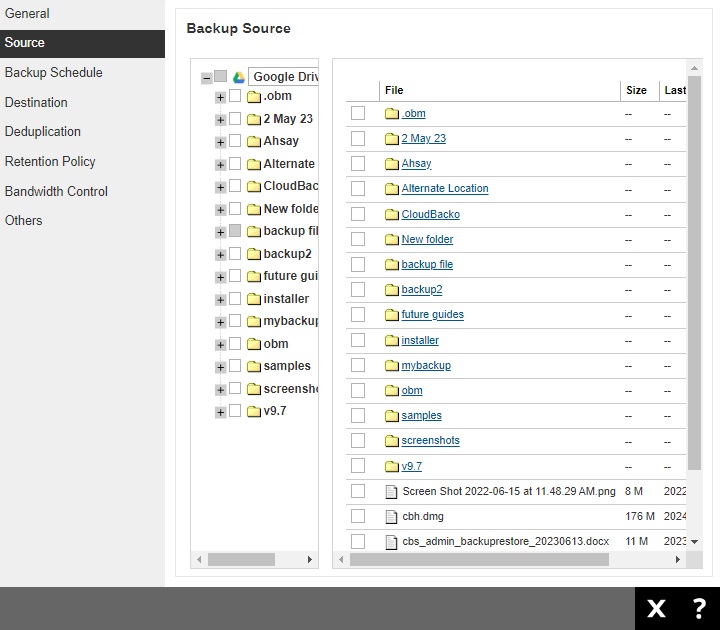720x630 pixels.
Task: Click the Screen Shot png file icon
Action: point(391,492)
